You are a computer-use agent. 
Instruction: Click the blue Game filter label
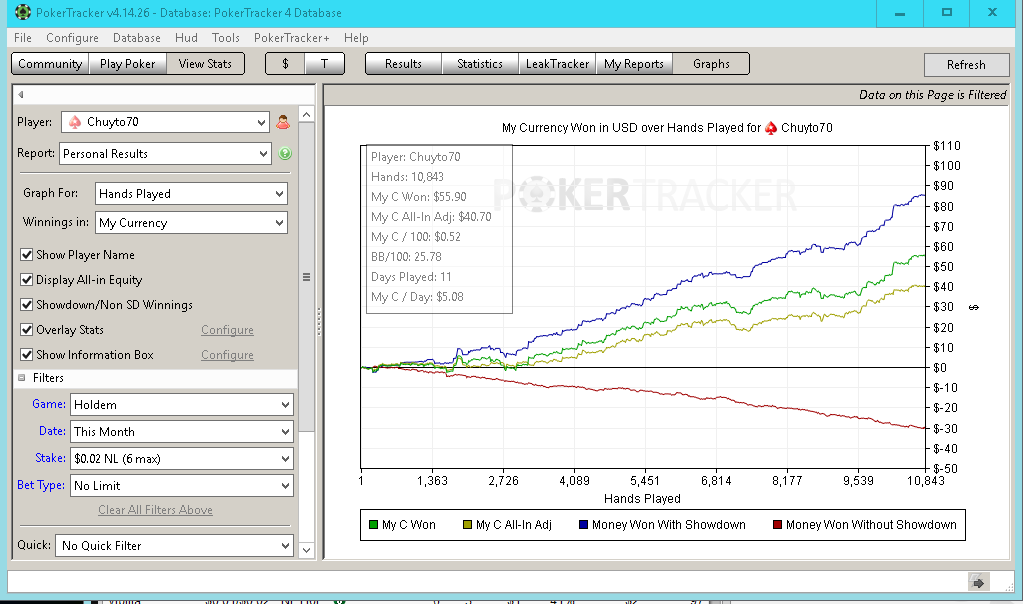(49, 404)
